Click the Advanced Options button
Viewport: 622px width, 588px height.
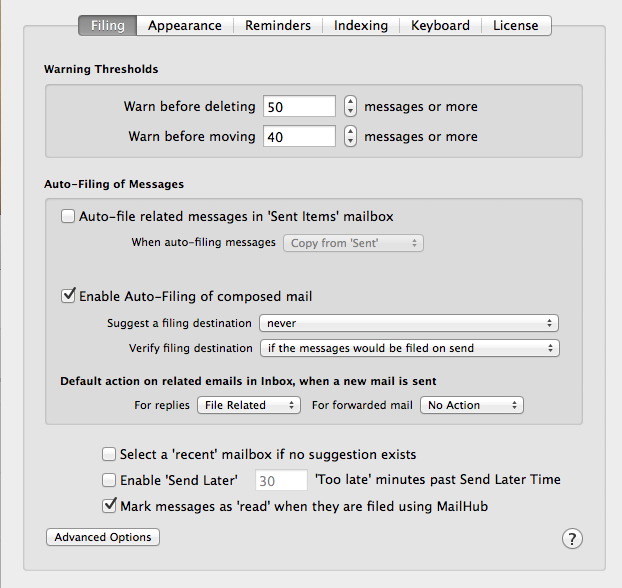pyautogui.click(x=103, y=537)
